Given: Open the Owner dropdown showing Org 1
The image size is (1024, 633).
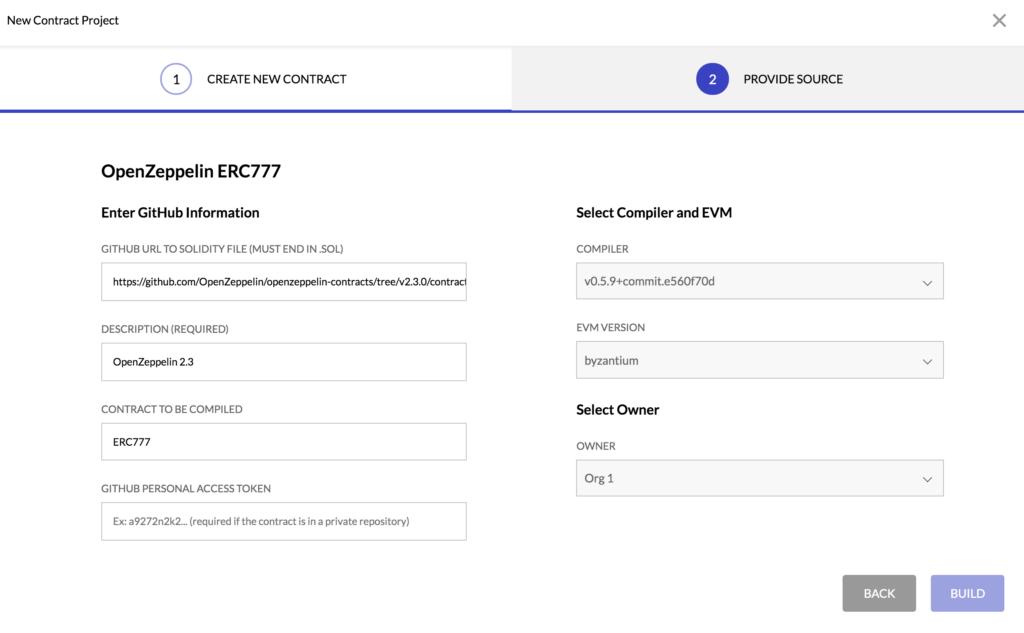Looking at the screenshot, I should pos(760,478).
